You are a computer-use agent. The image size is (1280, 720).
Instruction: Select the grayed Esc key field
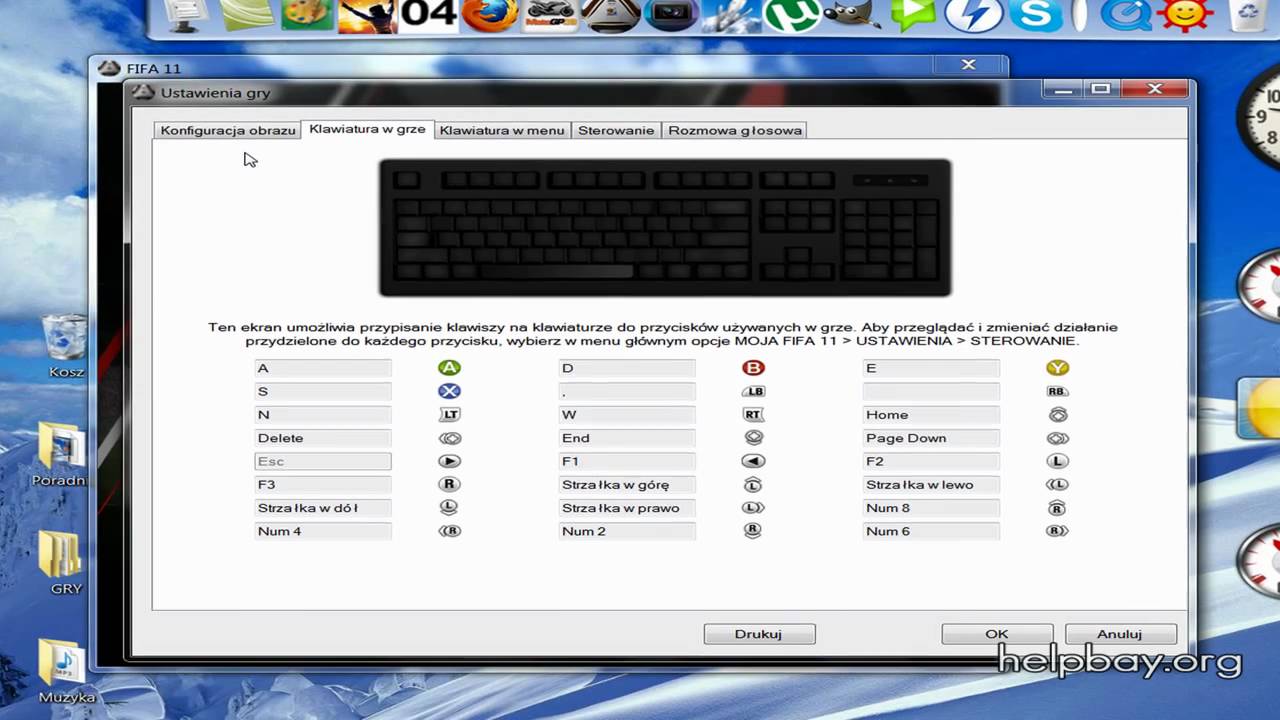click(x=322, y=461)
